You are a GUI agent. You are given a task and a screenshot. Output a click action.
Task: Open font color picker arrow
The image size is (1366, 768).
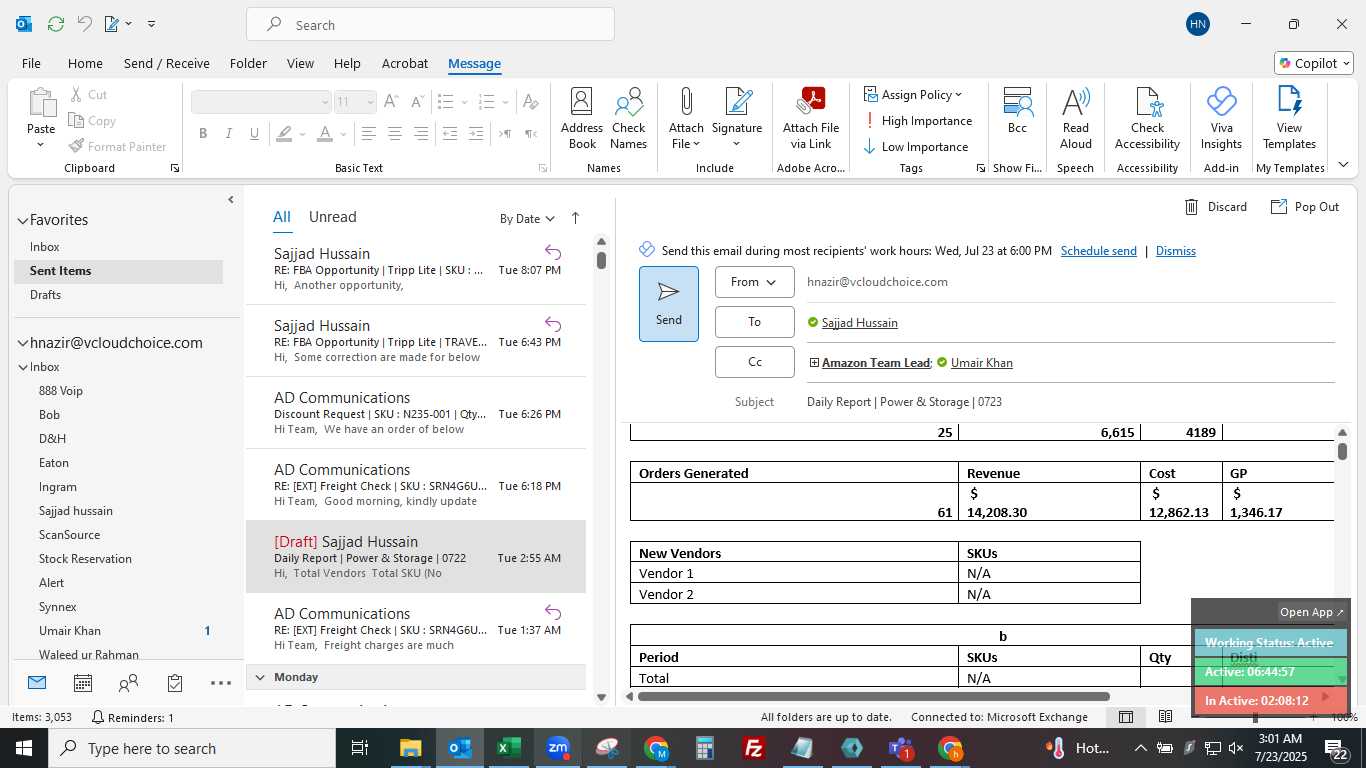click(x=343, y=133)
